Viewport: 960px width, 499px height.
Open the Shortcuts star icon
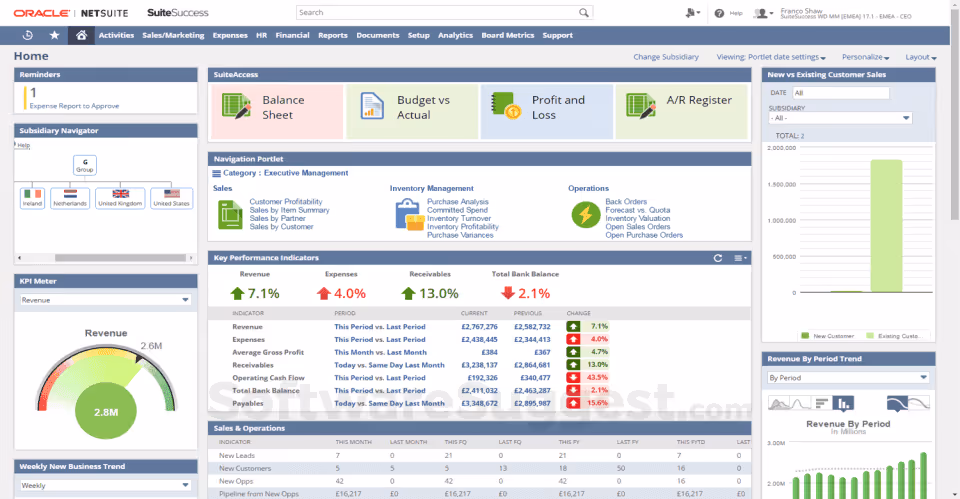click(54, 36)
